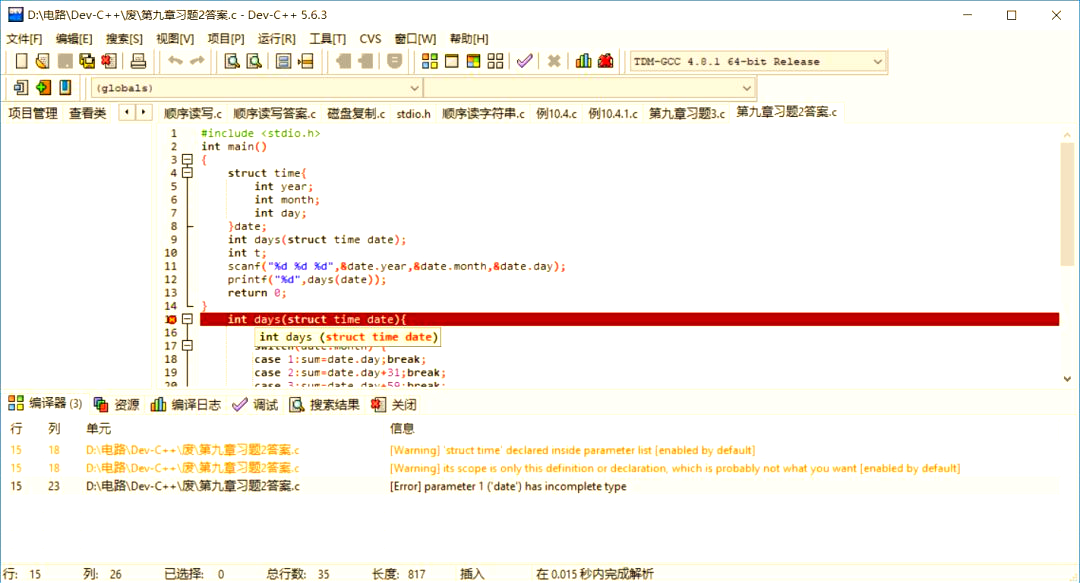The image size is (1080, 583).
Task: Click the Profile analysis bar chart icon
Action: point(583,61)
